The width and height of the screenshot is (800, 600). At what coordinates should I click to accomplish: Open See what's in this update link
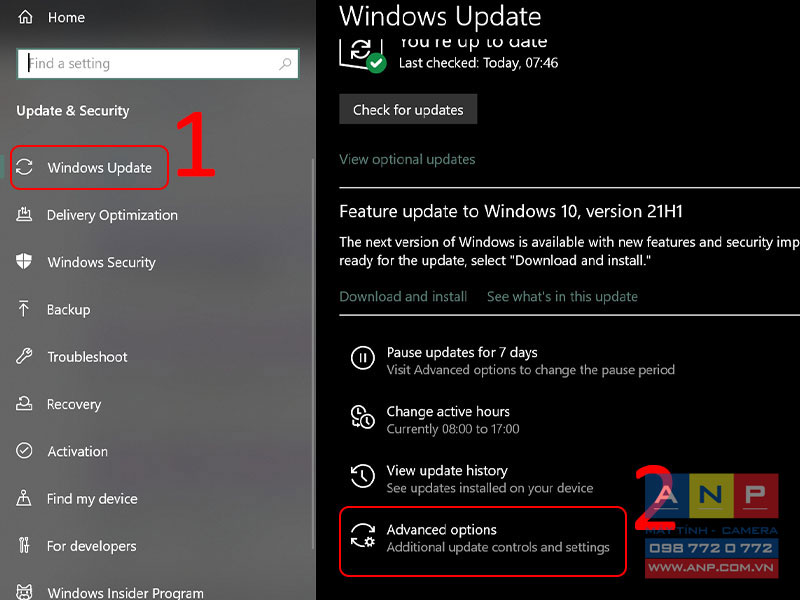562,296
